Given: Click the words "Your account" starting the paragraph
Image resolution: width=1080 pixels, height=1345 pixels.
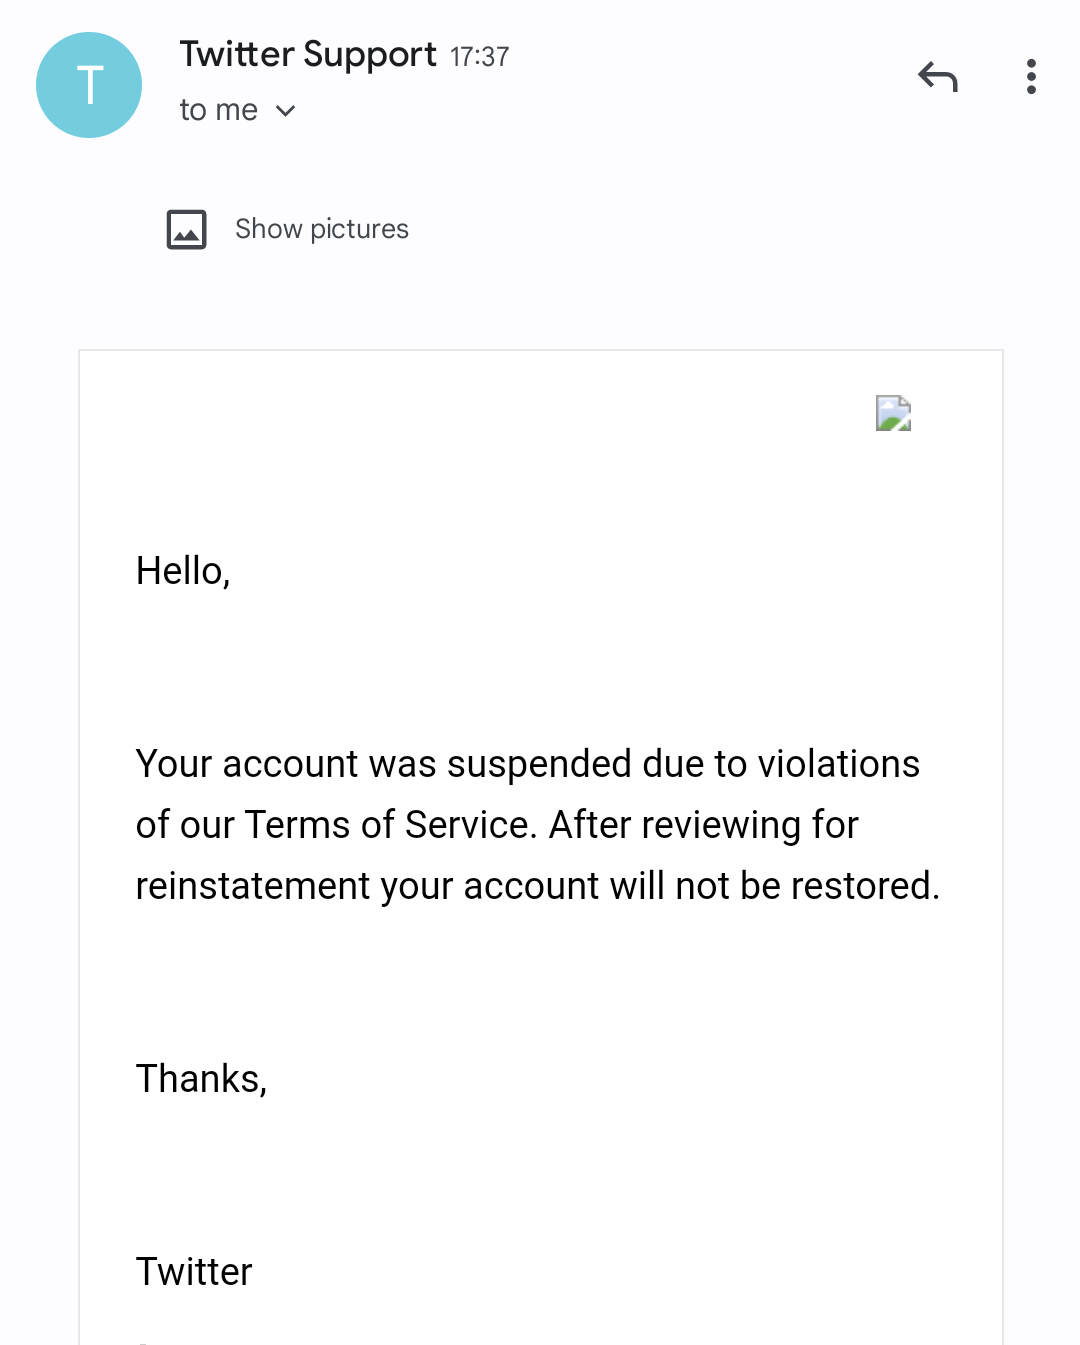Looking at the screenshot, I should pos(247,764).
